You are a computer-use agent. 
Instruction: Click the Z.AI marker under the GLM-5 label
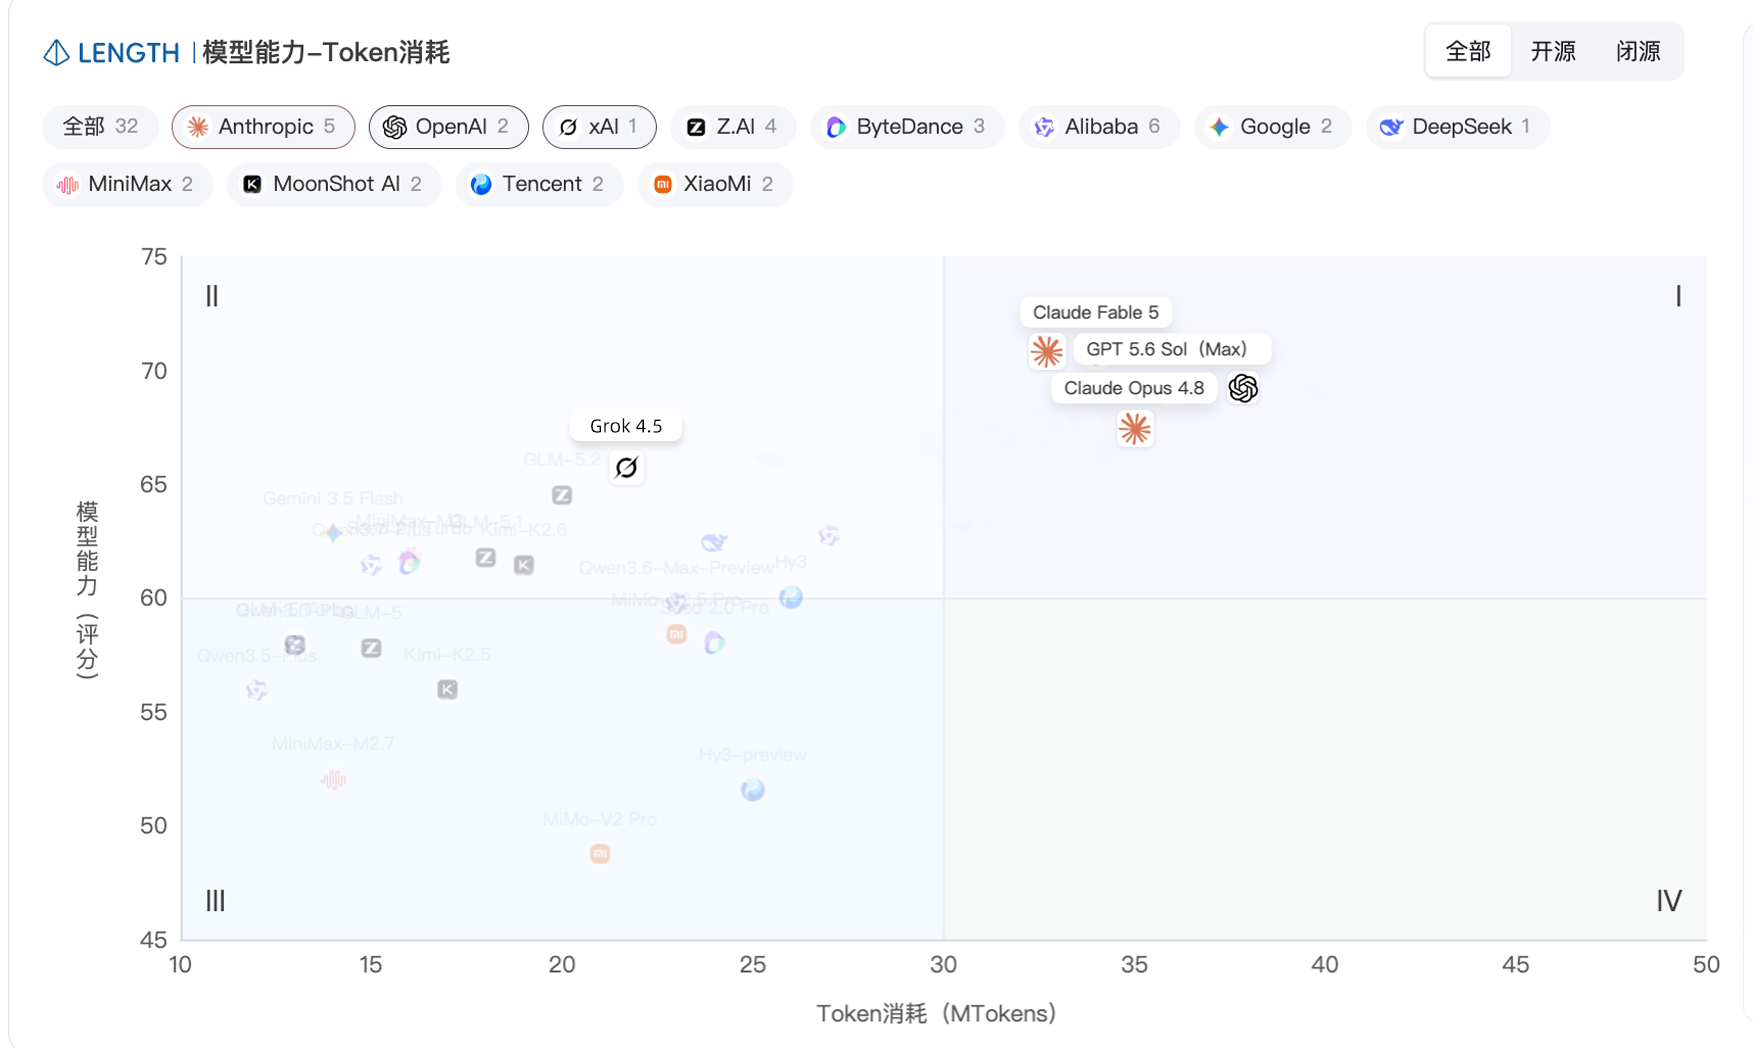[x=371, y=648]
